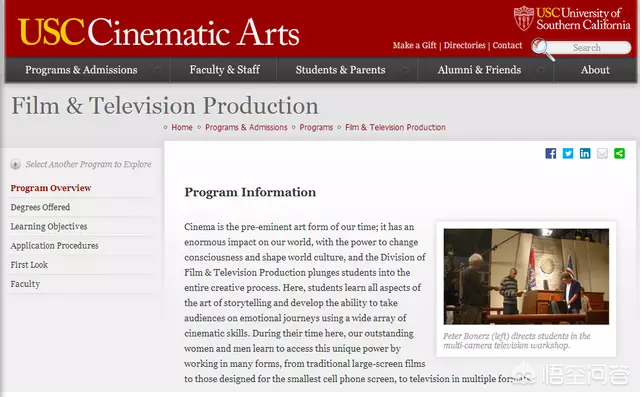Expand Programs & Admissions dropdown arrow
641x397 pixels.
click(157, 70)
